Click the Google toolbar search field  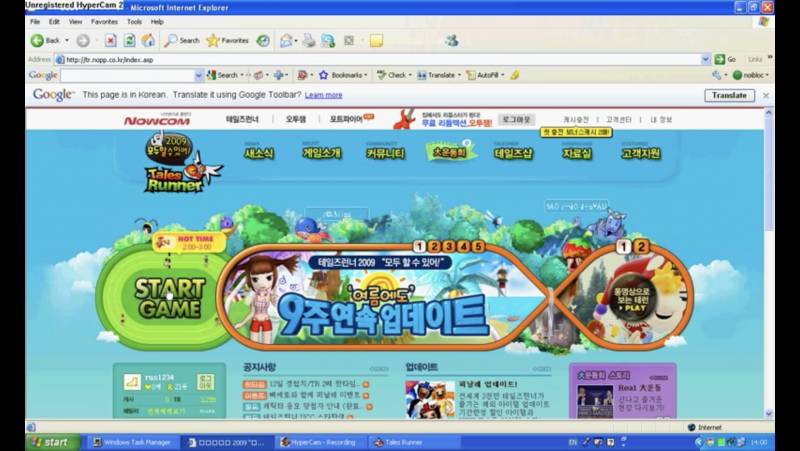point(130,75)
